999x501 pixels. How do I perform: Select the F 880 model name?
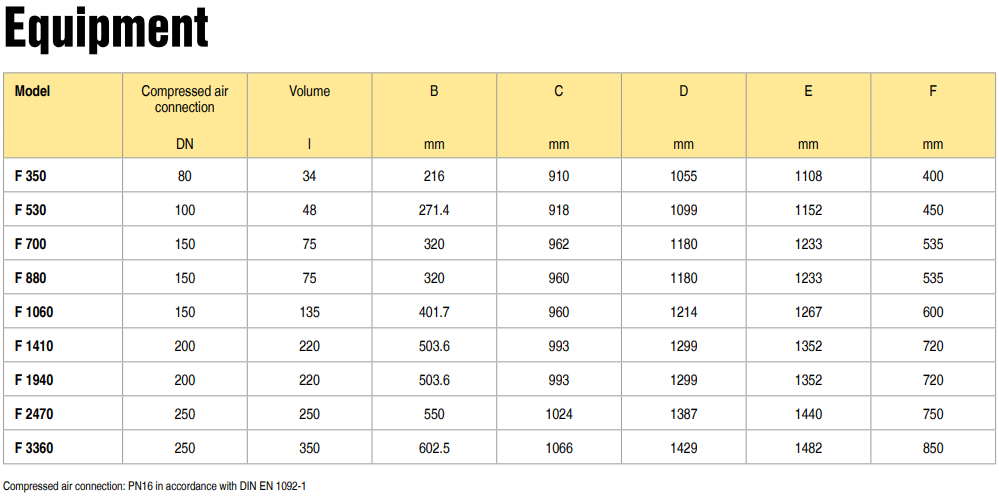click(x=31, y=278)
